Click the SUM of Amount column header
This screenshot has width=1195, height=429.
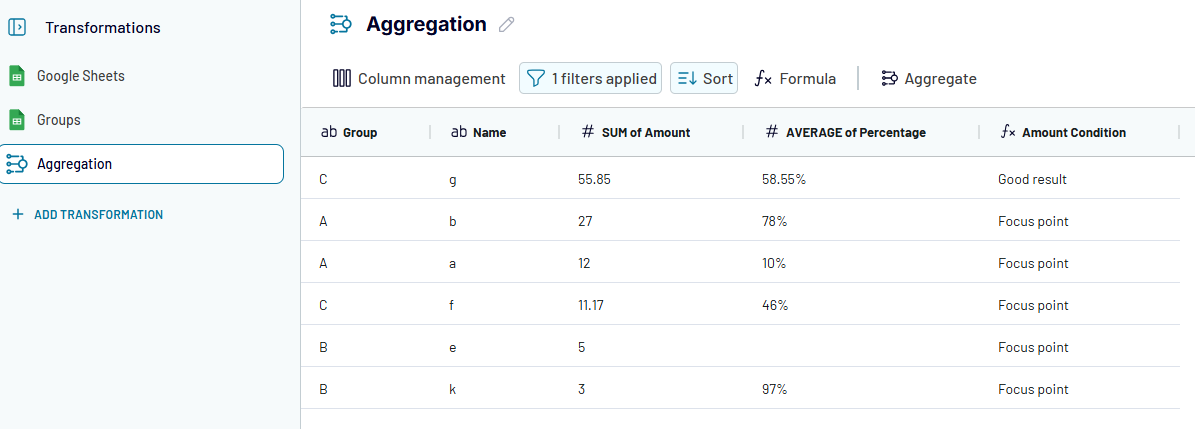pyautogui.click(x=645, y=132)
